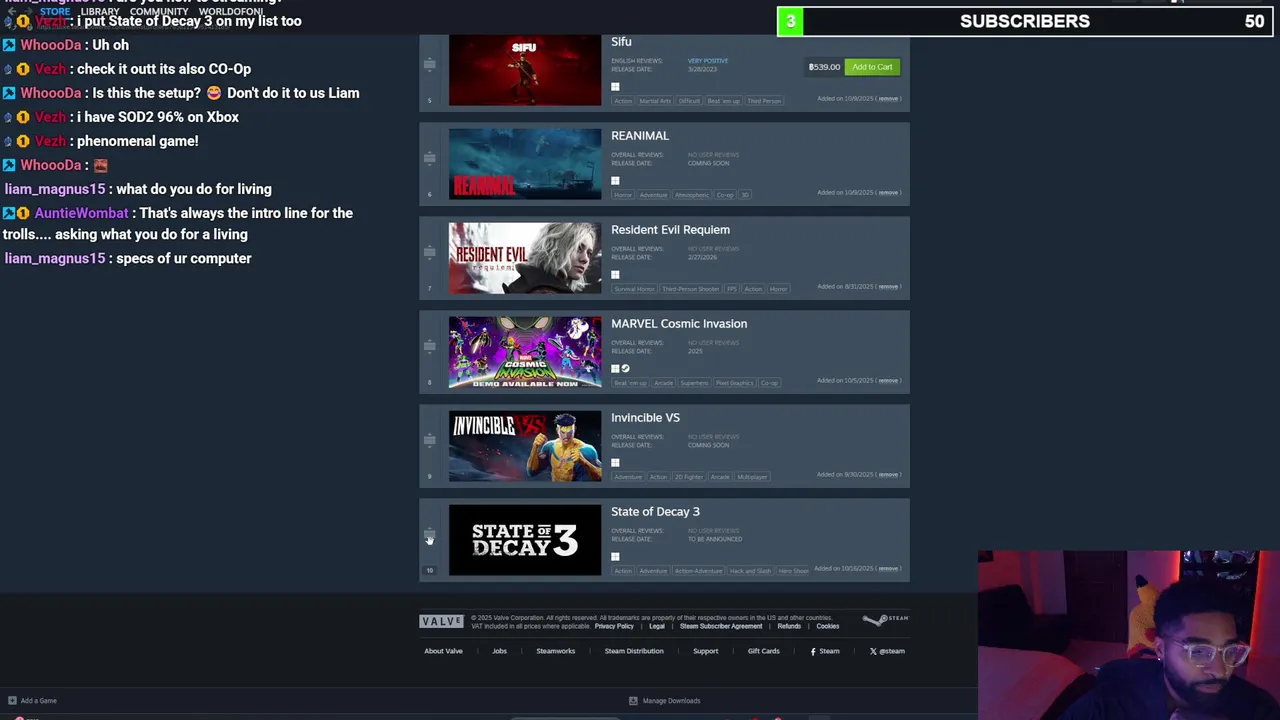Click the Manage Downloads icon

[633, 701]
